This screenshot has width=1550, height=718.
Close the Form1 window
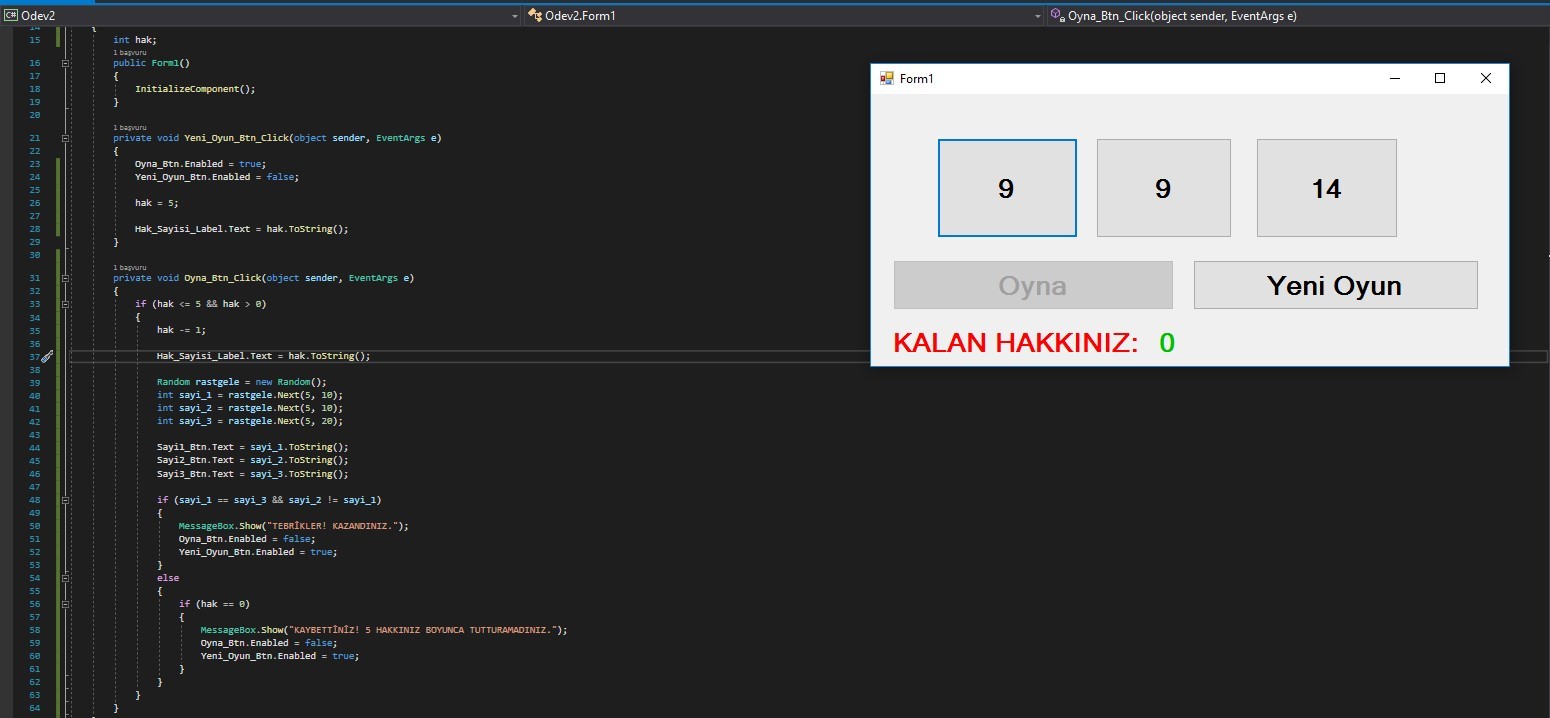[x=1485, y=78]
